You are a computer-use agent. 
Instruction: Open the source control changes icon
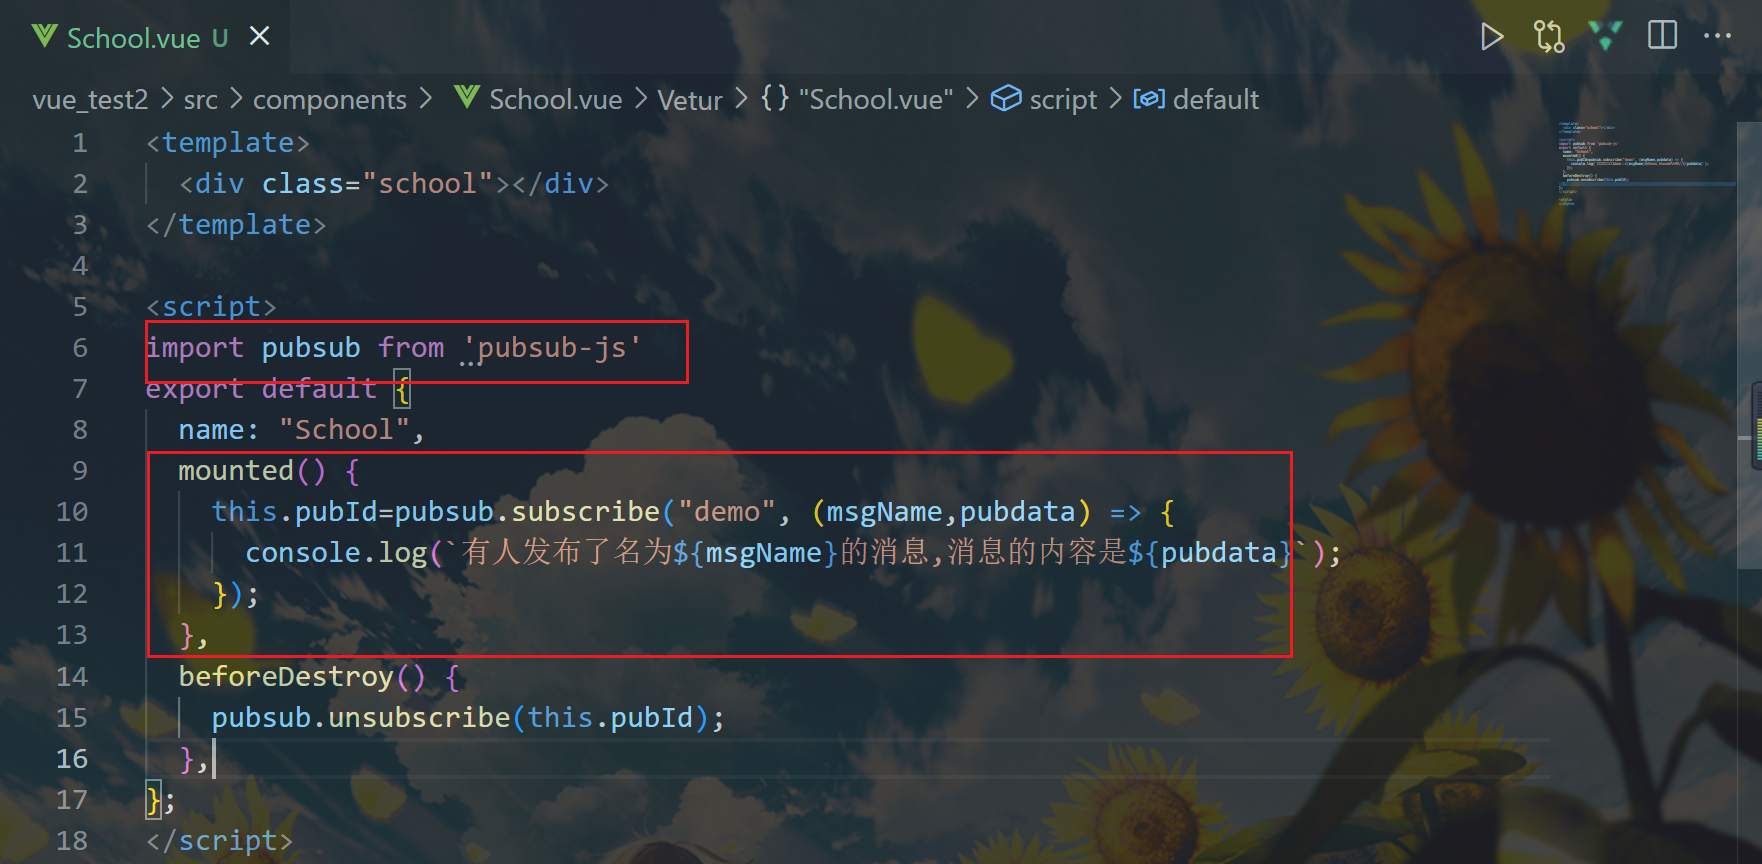(1549, 37)
